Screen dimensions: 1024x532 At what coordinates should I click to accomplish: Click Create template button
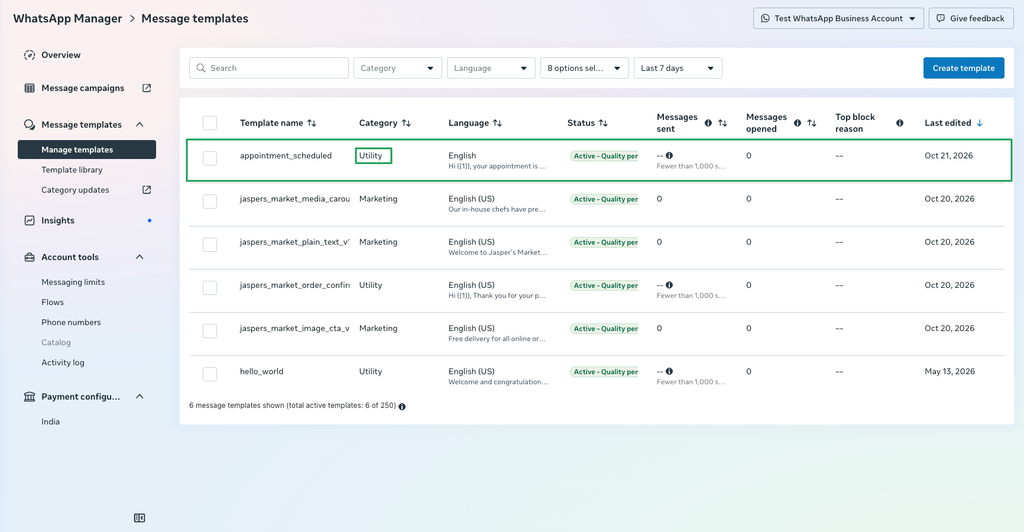(x=963, y=68)
